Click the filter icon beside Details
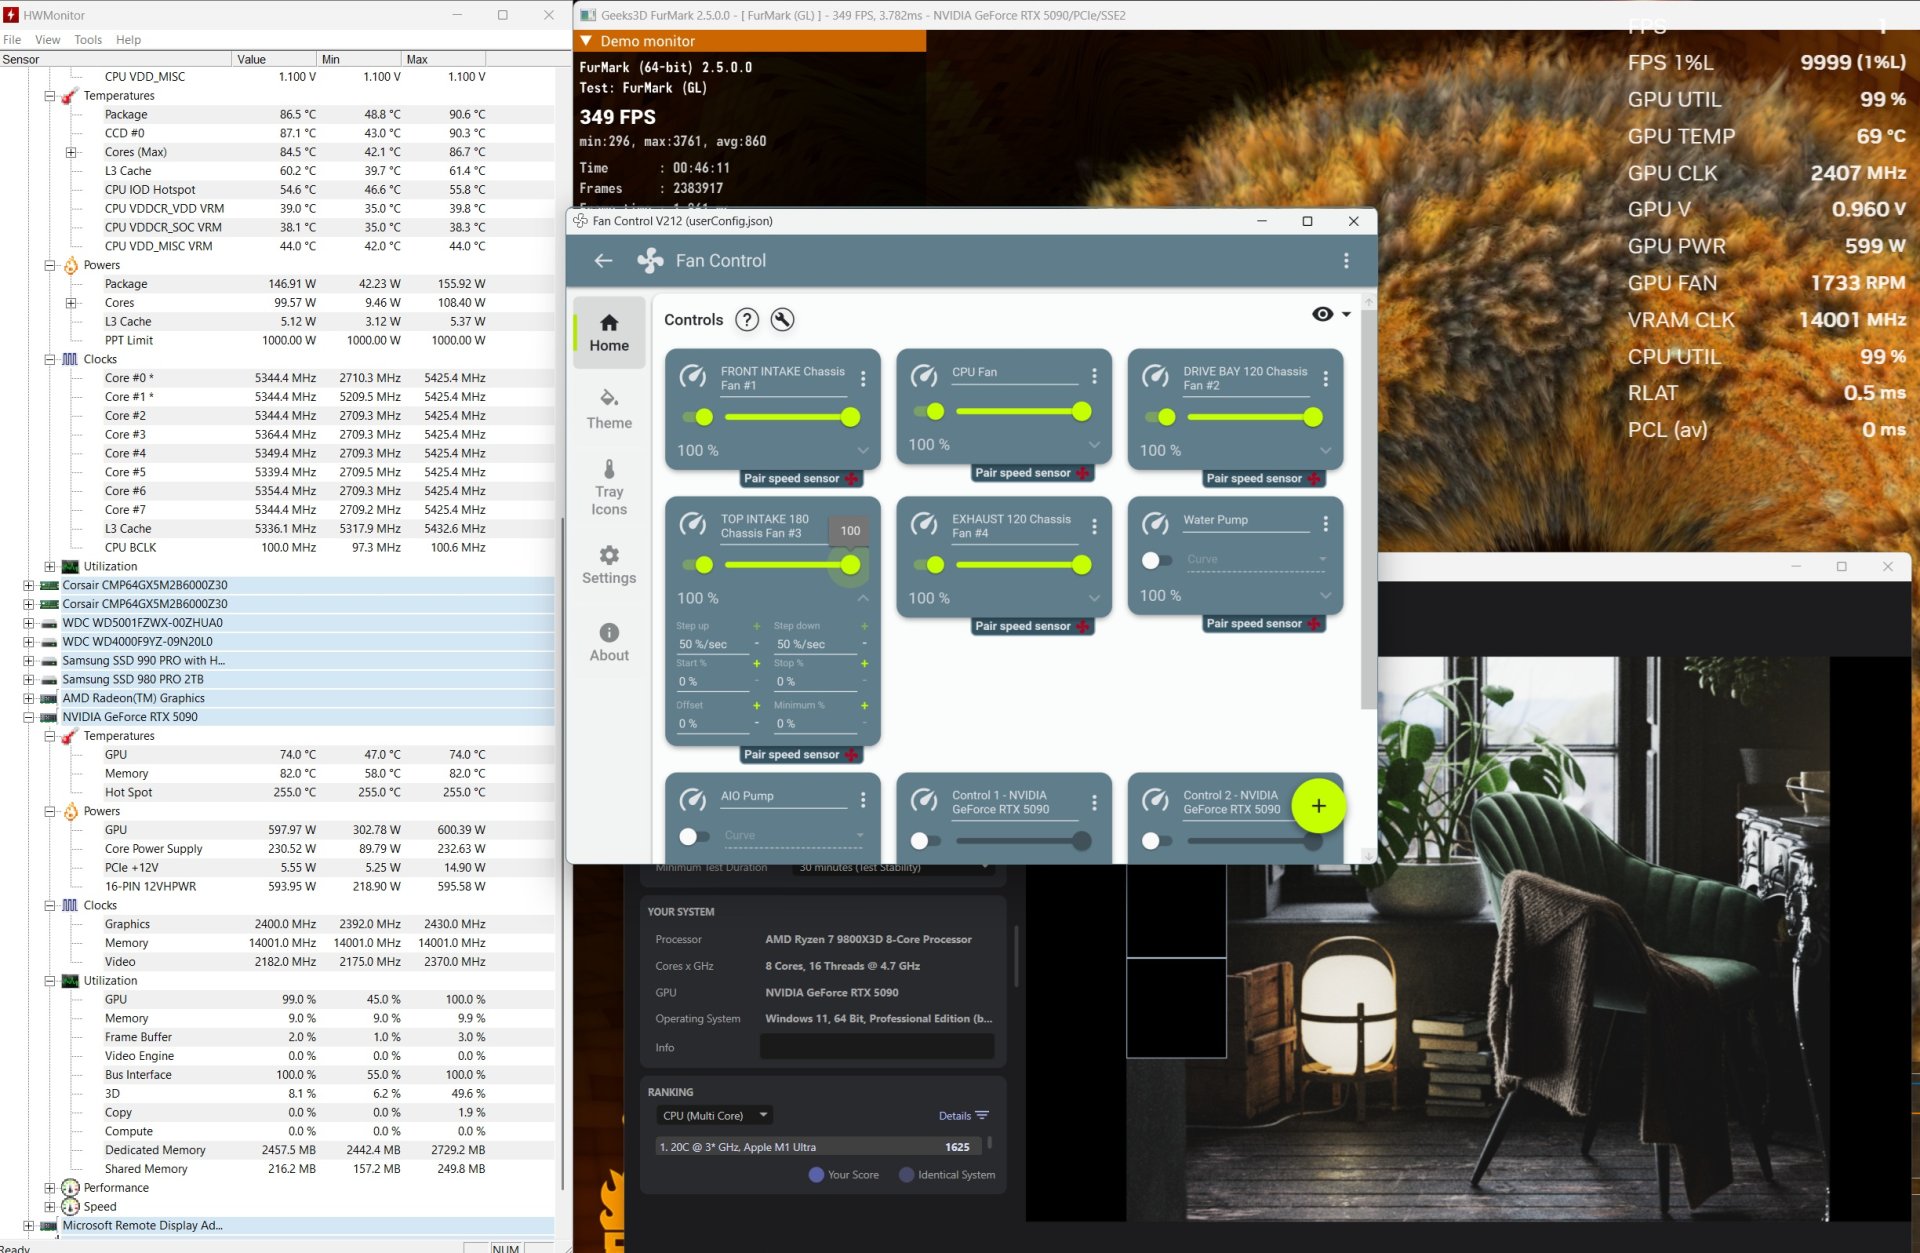 point(982,1115)
